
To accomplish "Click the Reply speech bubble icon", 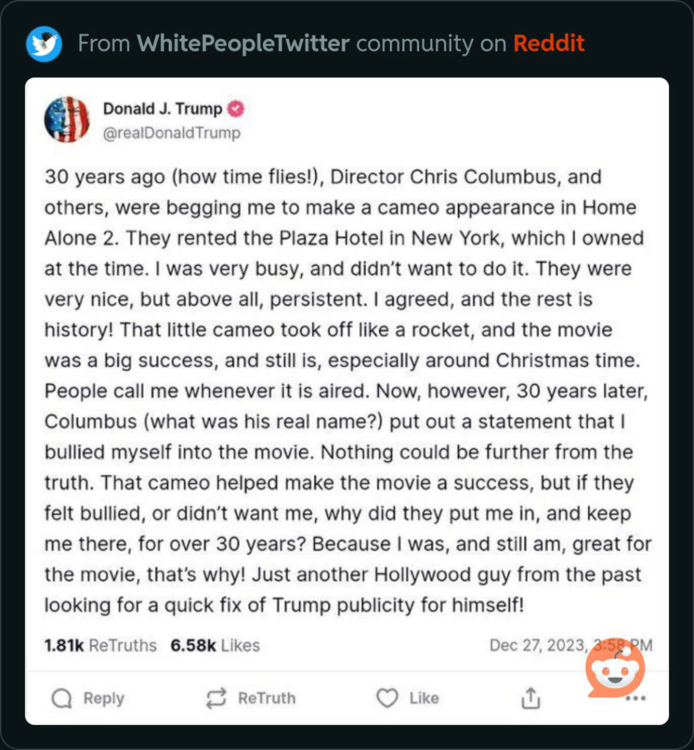I will pyautogui.click(x=62, y=698).
